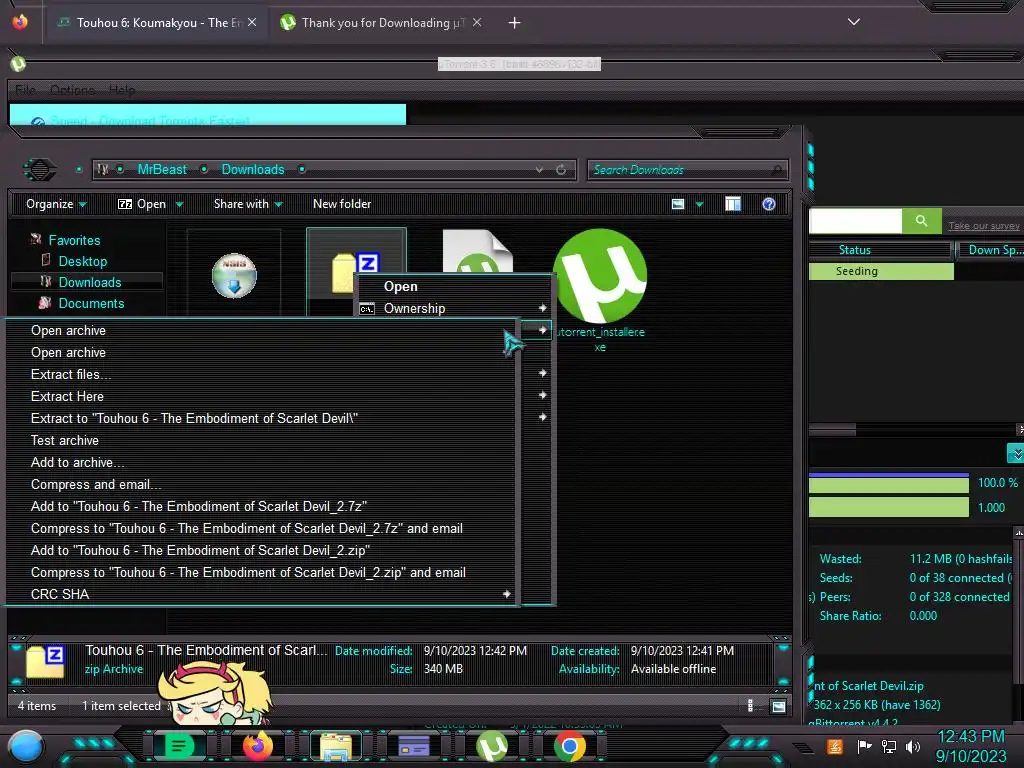Choose Extract files... menu entry
This screenshot has width=1024, height=768.
tap(261, 374)
